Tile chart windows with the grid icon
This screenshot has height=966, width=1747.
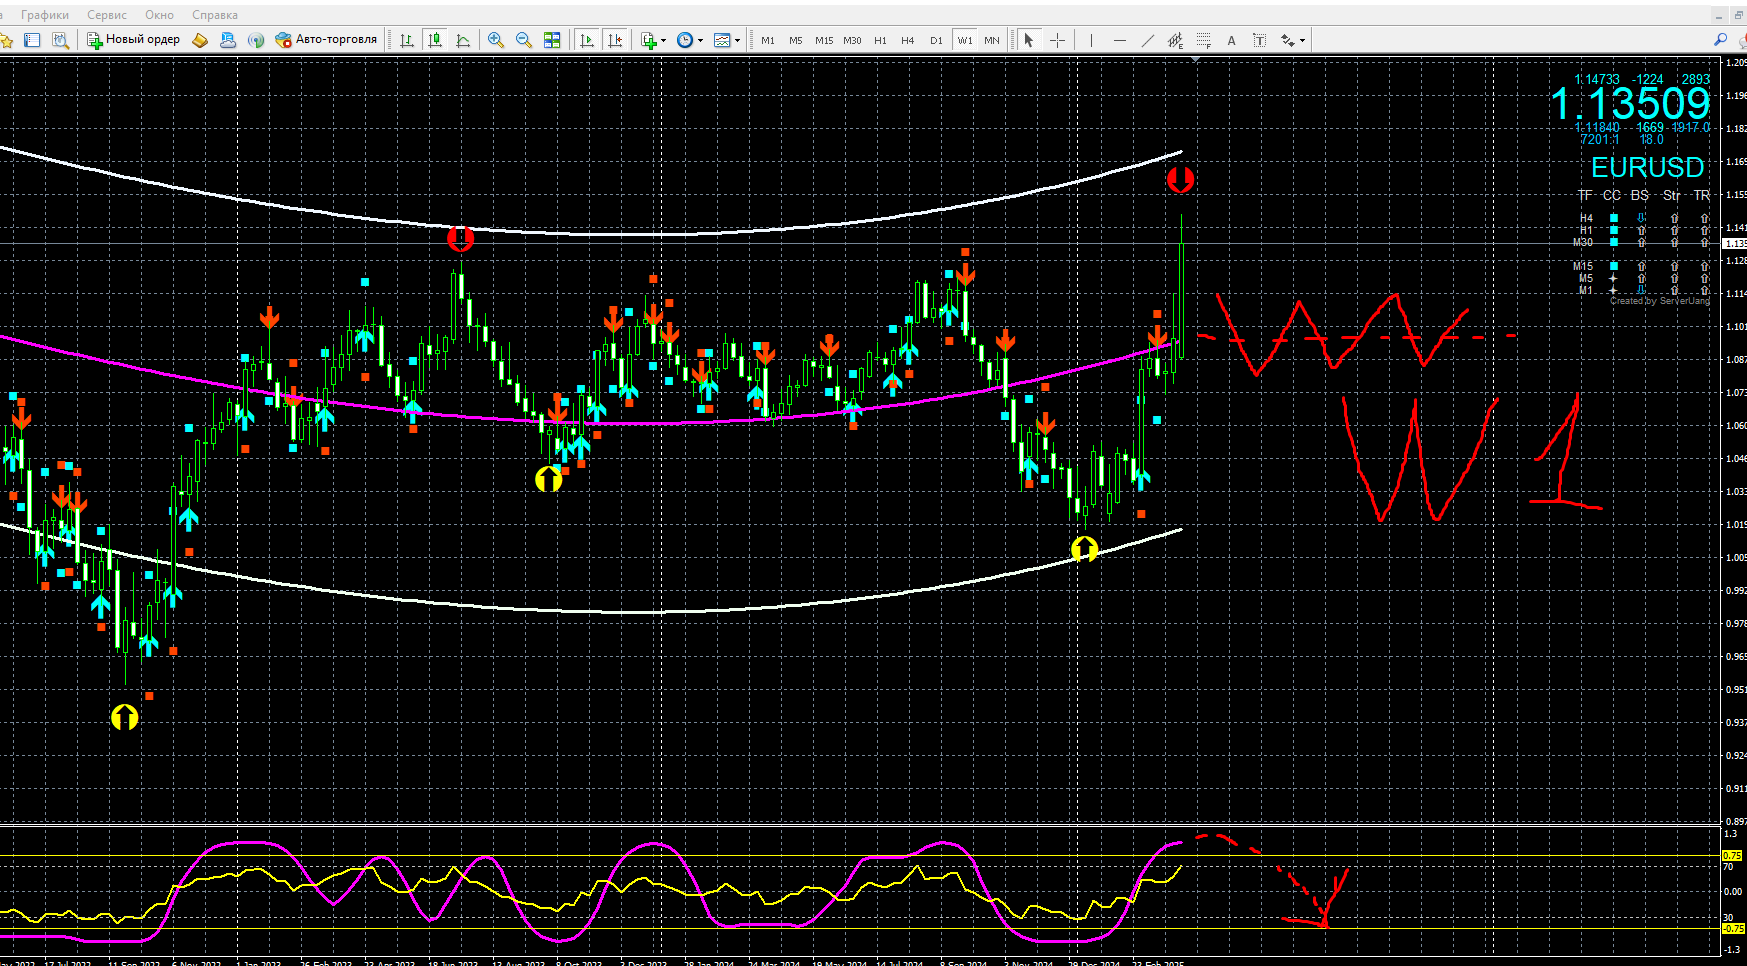[552, 40]
